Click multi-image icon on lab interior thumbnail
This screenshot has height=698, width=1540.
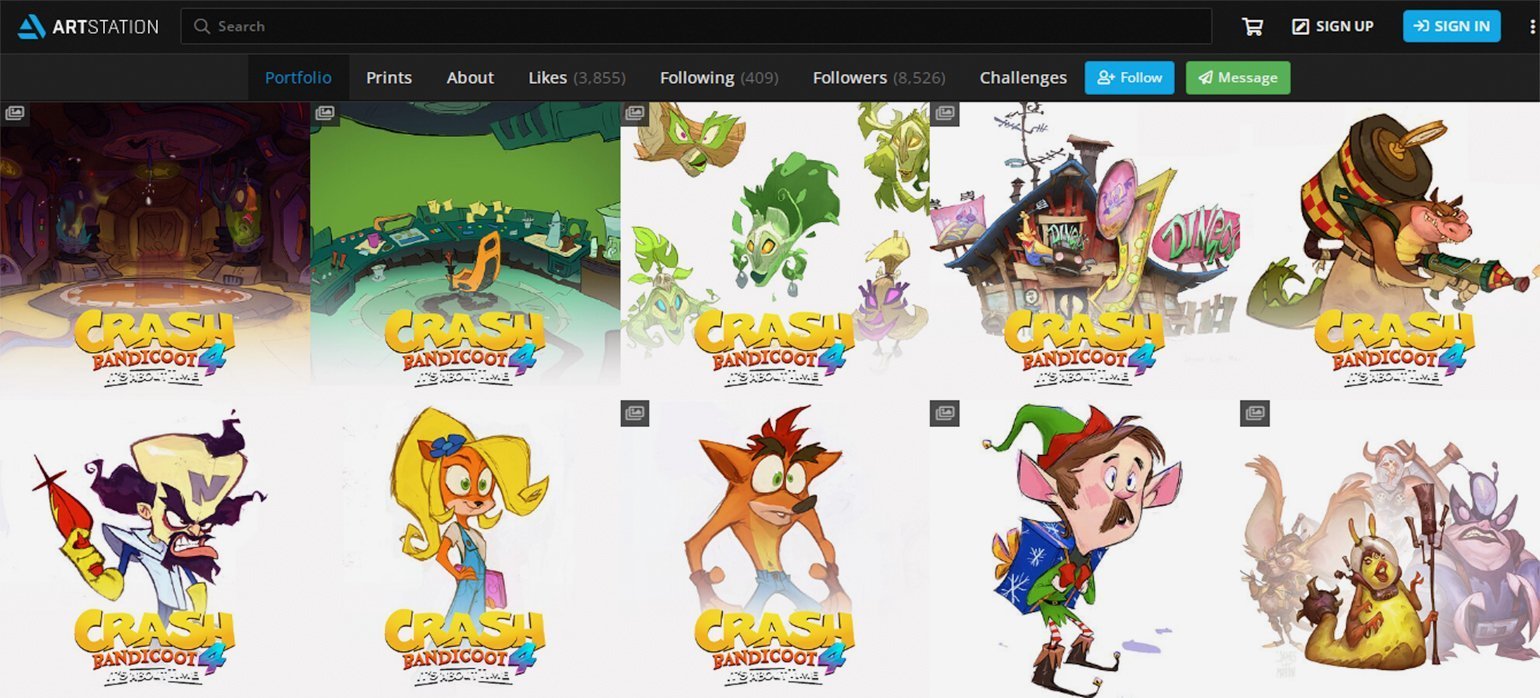click(15, 113)
